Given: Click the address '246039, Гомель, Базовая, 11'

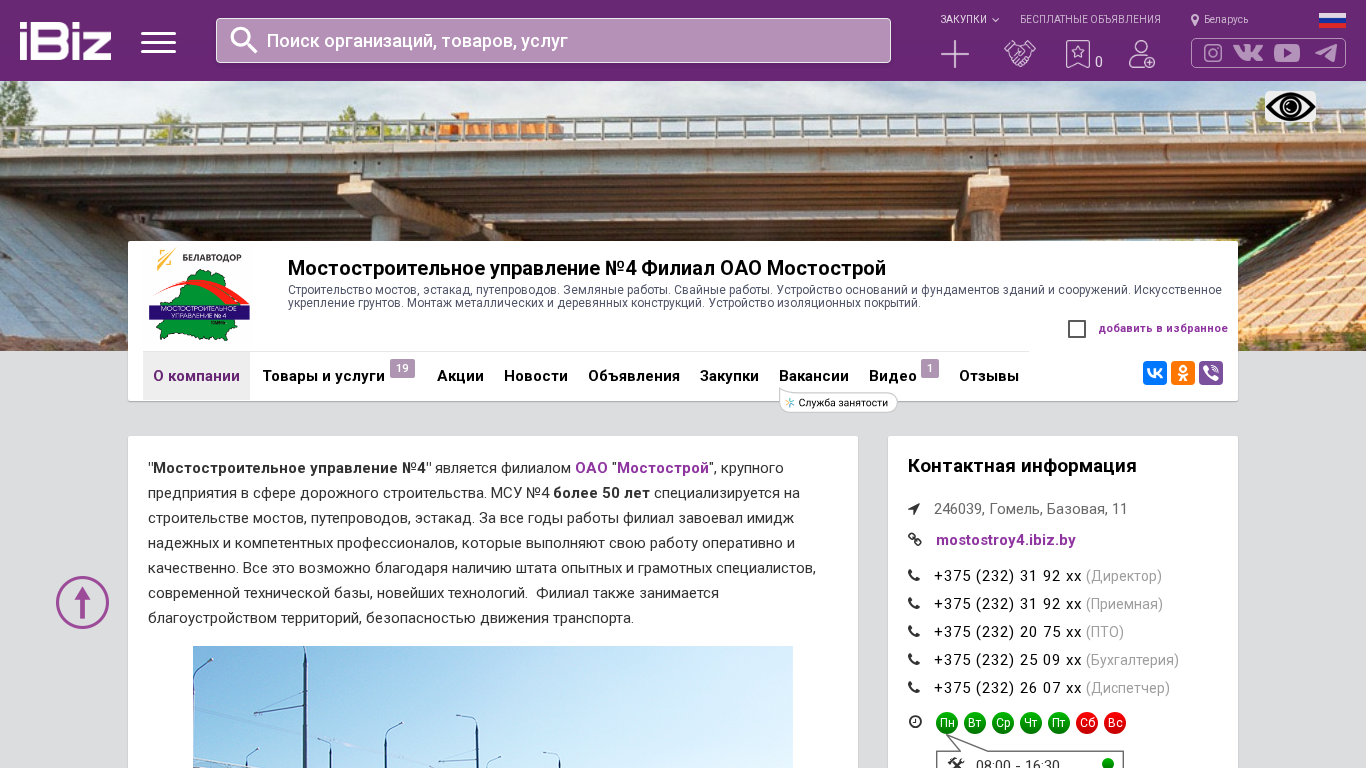Looking at the screenshot, I should [1031, 509].
